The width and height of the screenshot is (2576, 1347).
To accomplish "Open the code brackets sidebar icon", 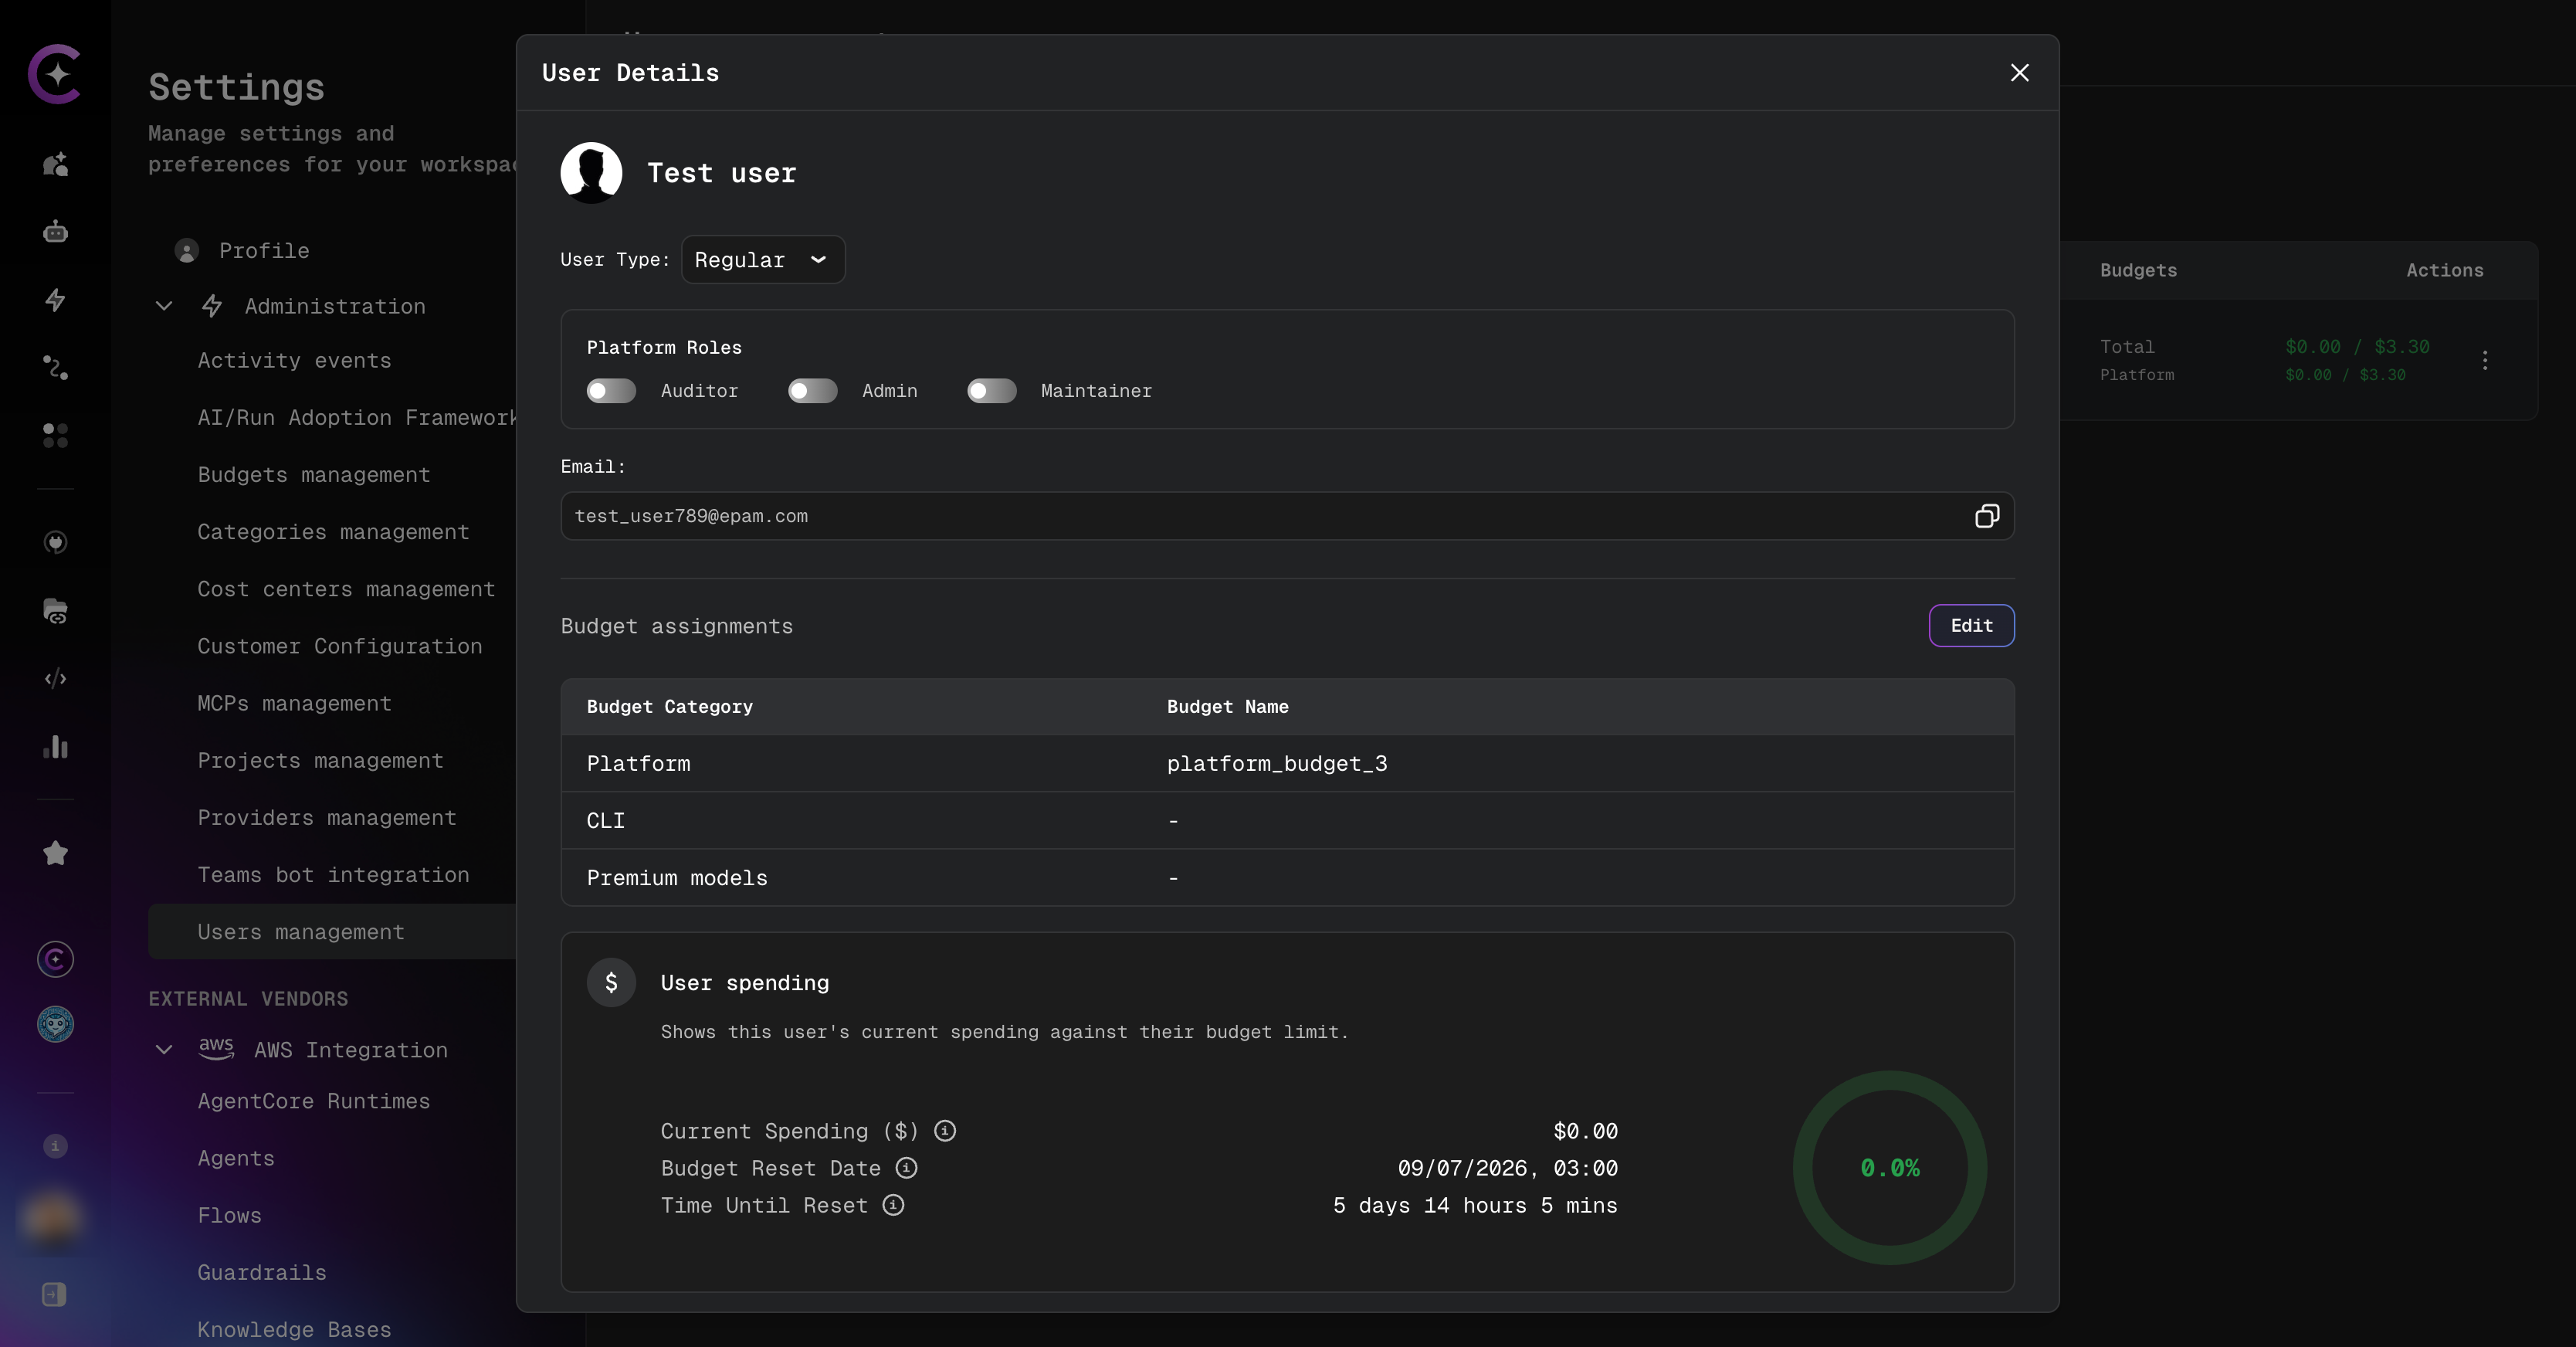I will (56, 679).
